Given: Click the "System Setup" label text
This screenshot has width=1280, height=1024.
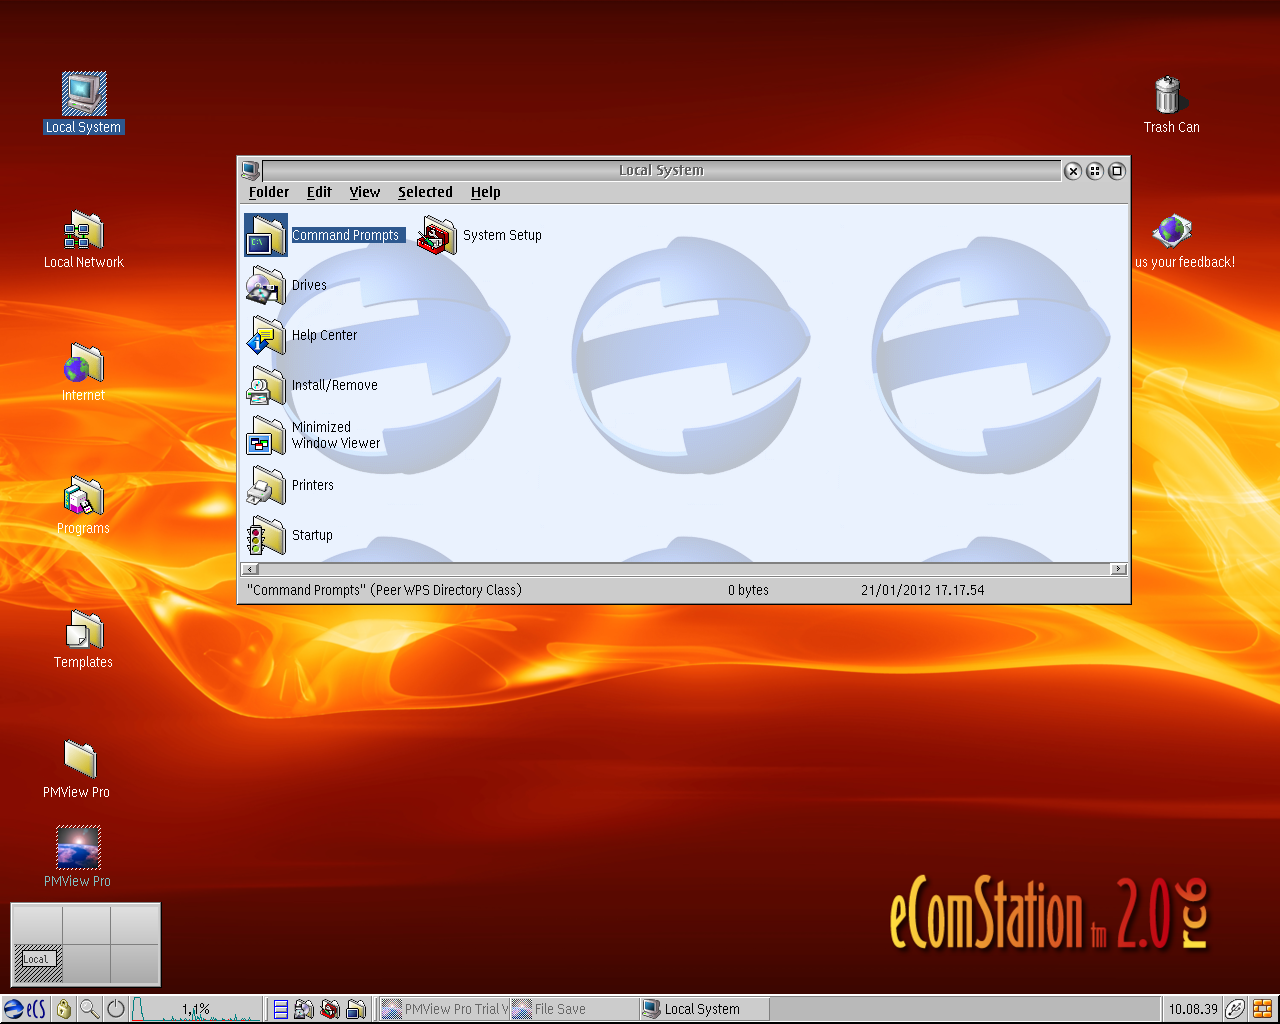Looking at the screenshot, I should (x=502, y=235).
